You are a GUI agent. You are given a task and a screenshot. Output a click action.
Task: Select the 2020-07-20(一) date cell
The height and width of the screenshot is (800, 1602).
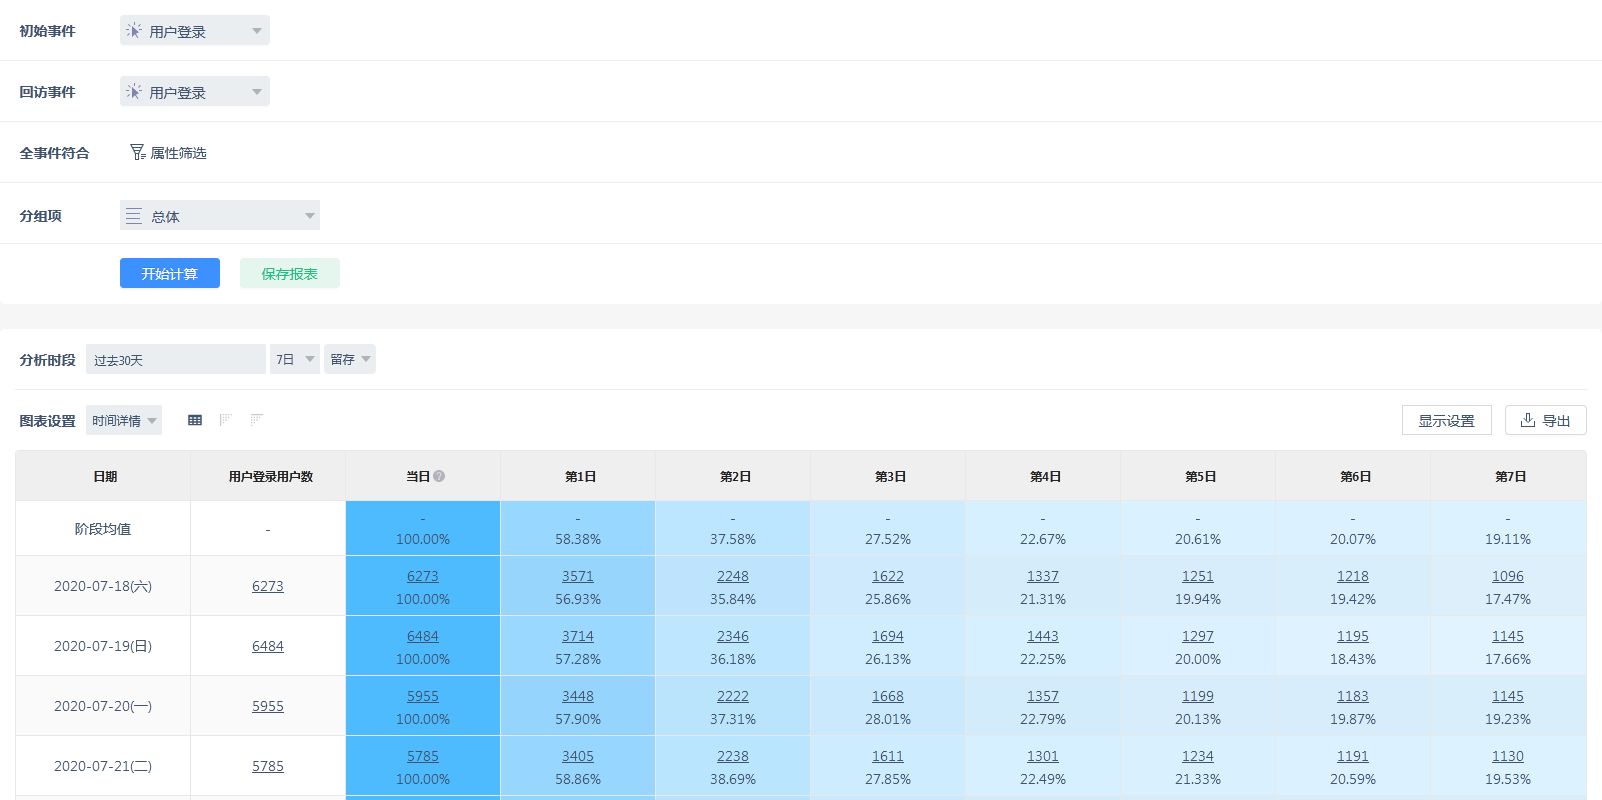pos(103,706)
